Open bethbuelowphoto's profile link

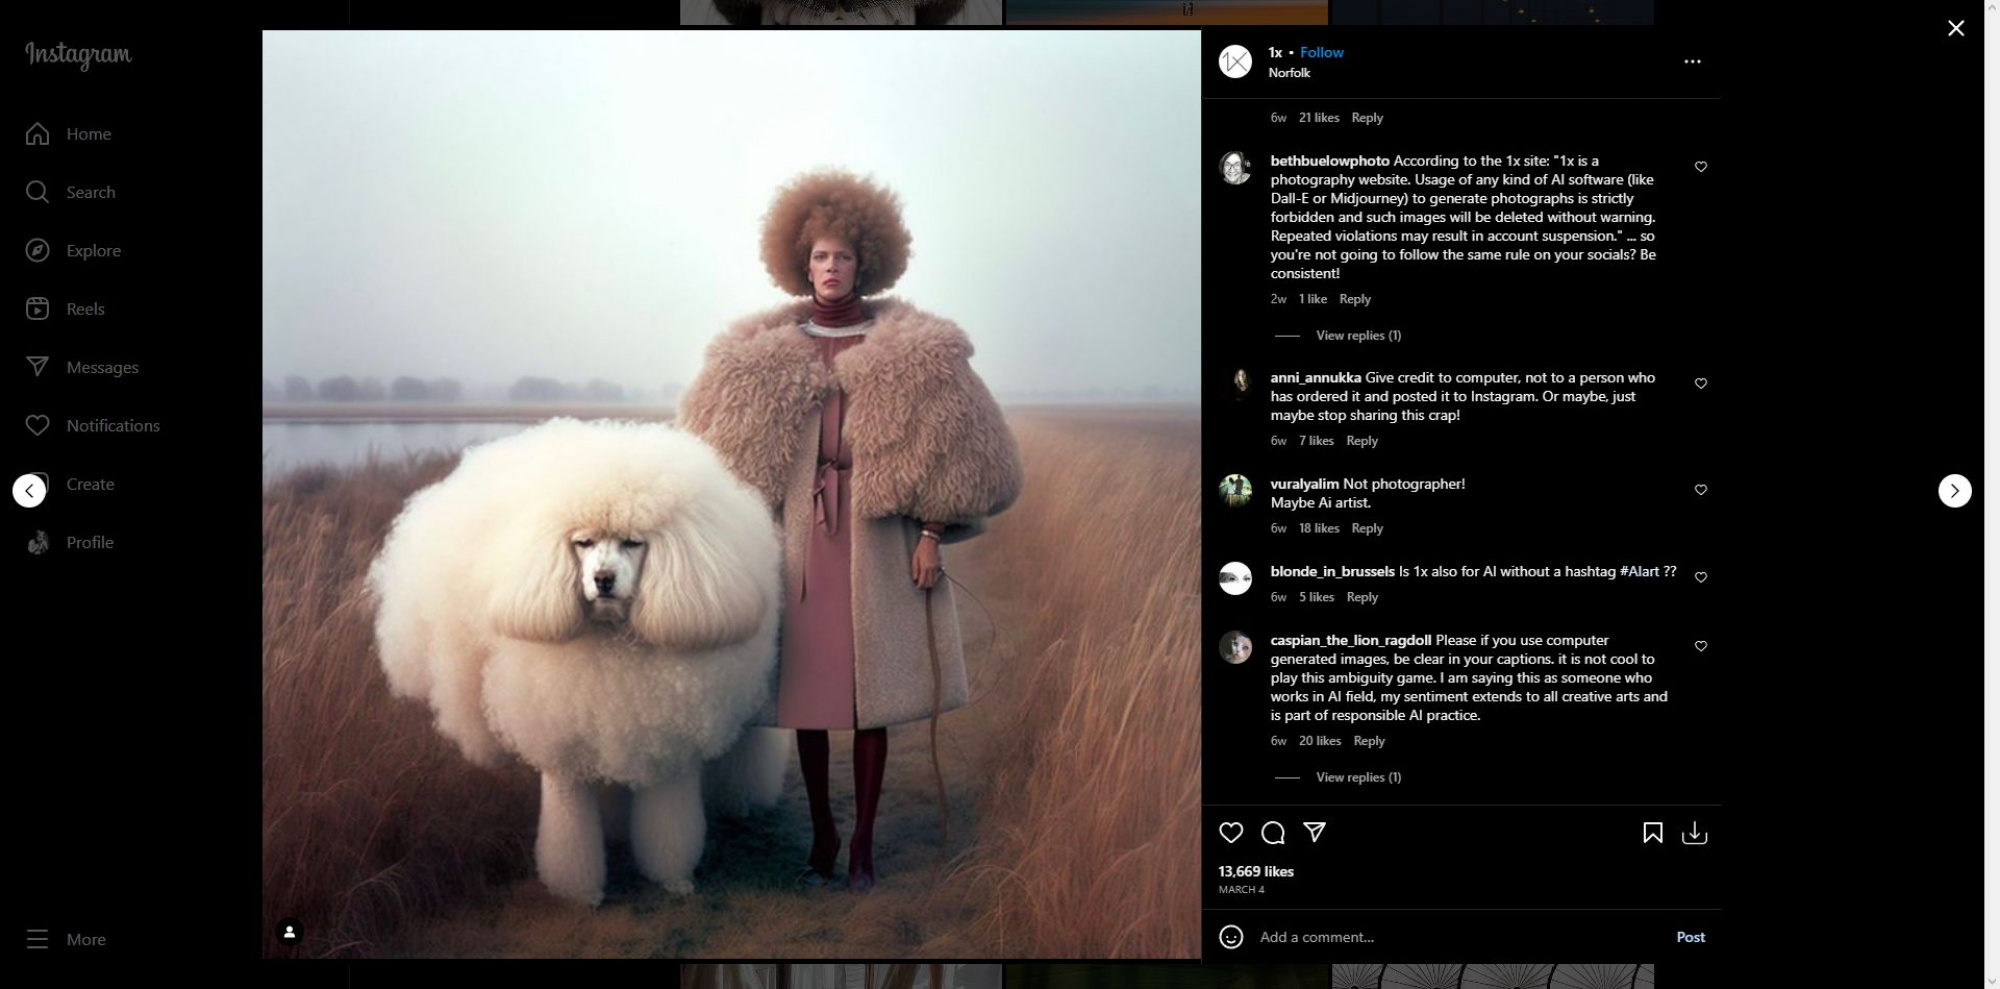click(1329, 161)
